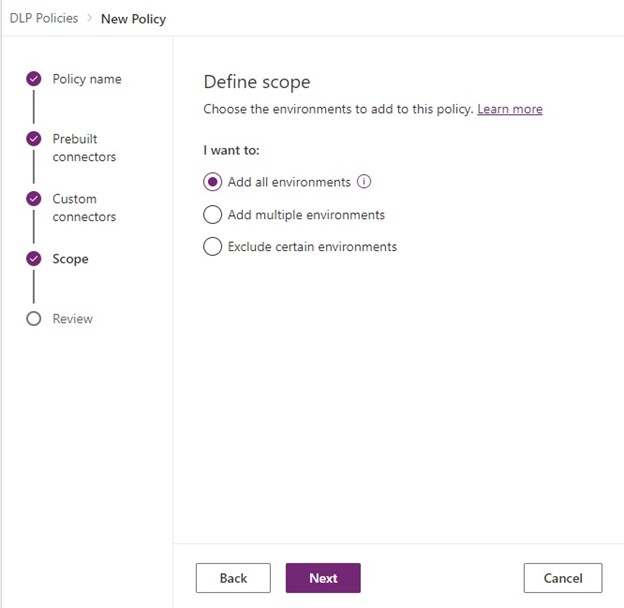Jump to the Policy name step label
Screen dimensions: 624x608
coord(87,79)
